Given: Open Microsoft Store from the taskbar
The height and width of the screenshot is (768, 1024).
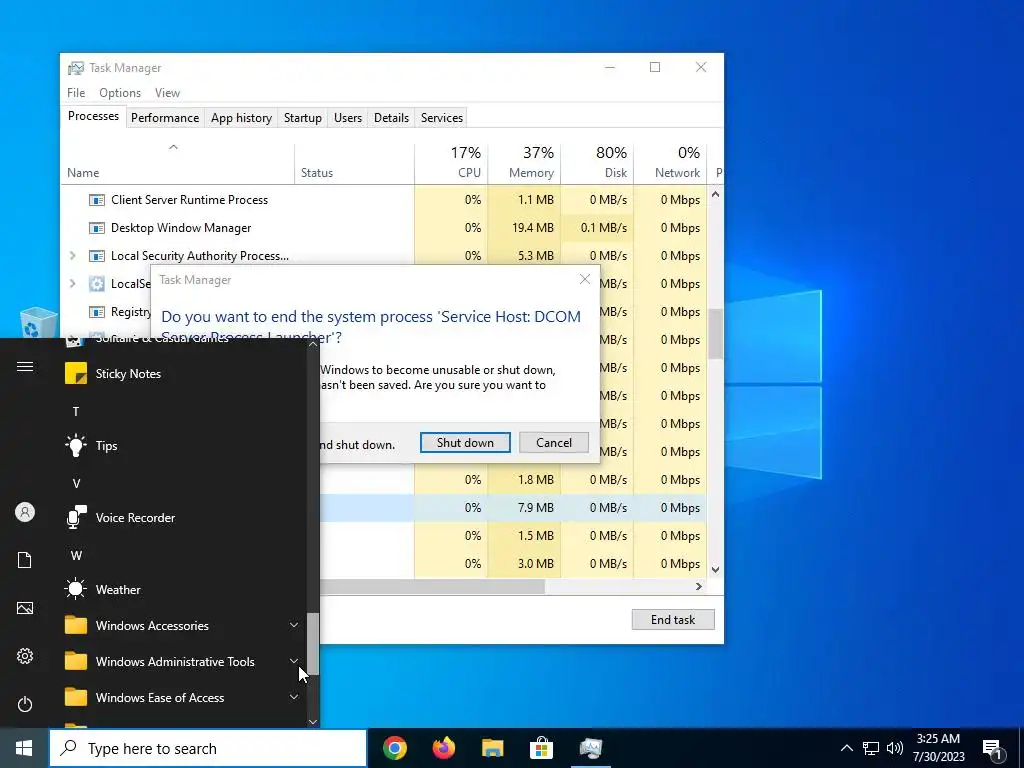Looking at the screenshot, I should point(541,748).
